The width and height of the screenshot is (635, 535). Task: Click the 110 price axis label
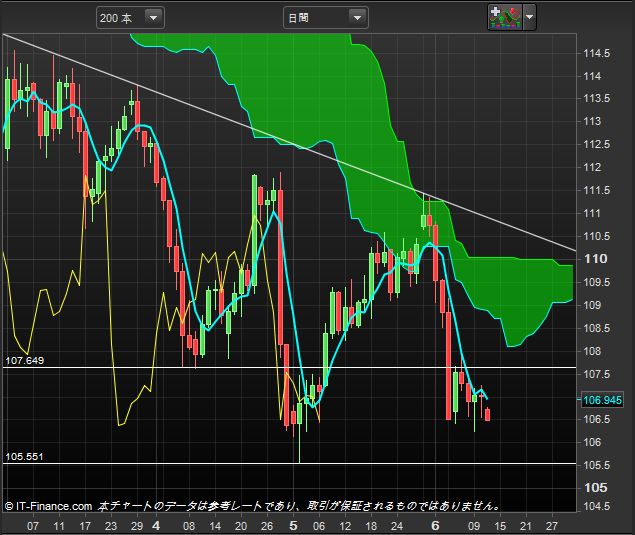coord(595,259)
